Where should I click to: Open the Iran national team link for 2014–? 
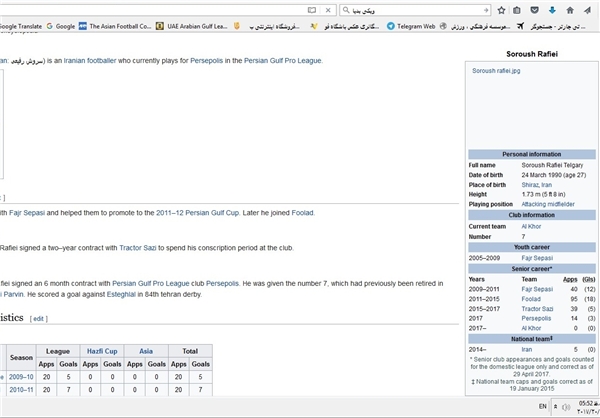527,349
